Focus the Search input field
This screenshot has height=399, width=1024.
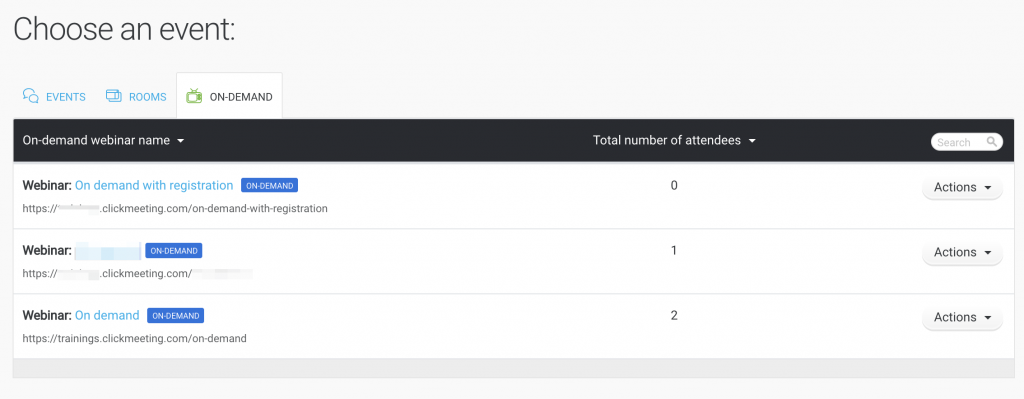click(x=967, y=142)
